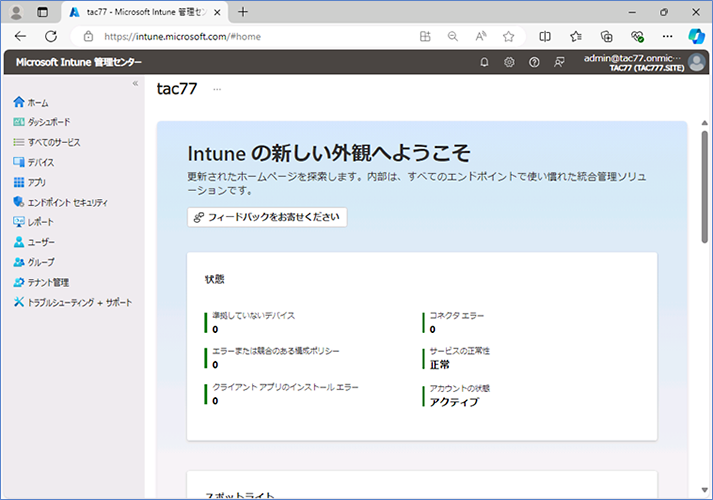Open すべてのサービス list
The height and width of the screenshot is (500, 713).
pyautogui.click(x=47, y=142)
